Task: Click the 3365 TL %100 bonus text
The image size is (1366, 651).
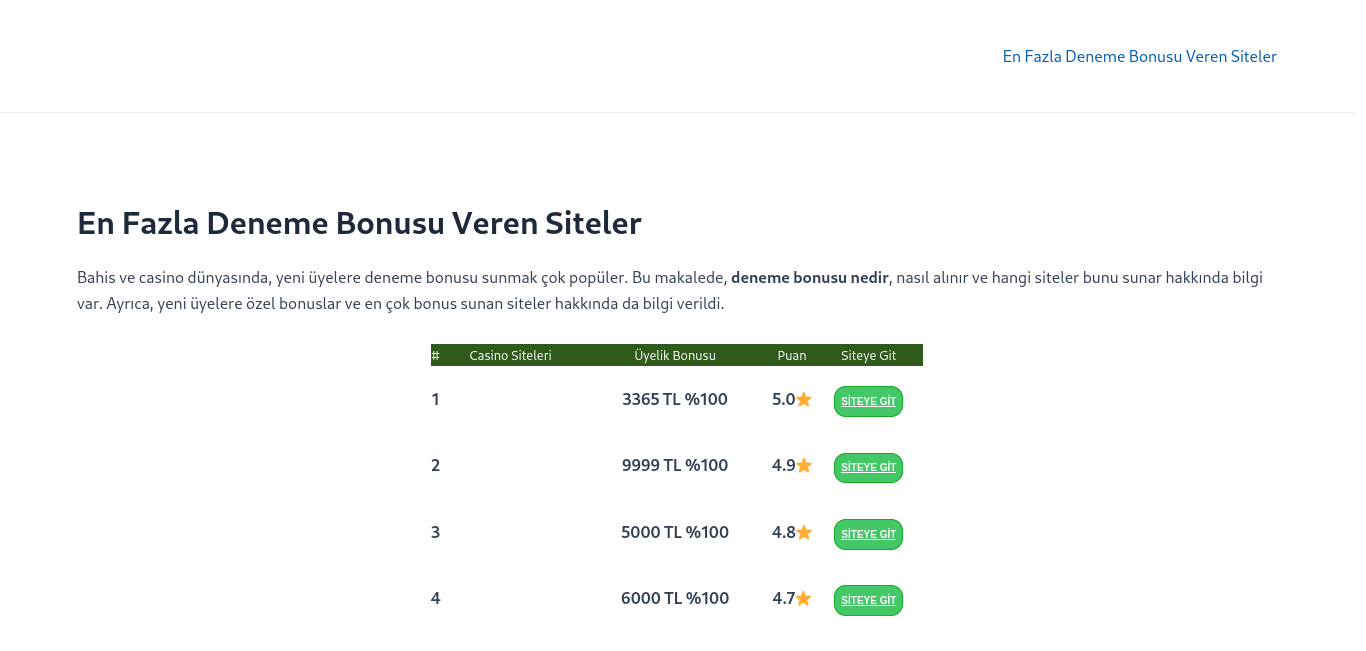Action: tap(675, 400)
